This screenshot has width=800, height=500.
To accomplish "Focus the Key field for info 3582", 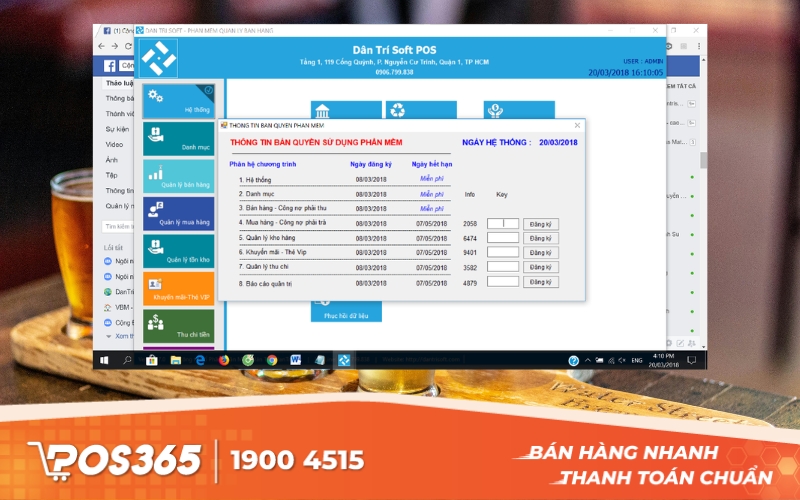I will tap(503, 266).
